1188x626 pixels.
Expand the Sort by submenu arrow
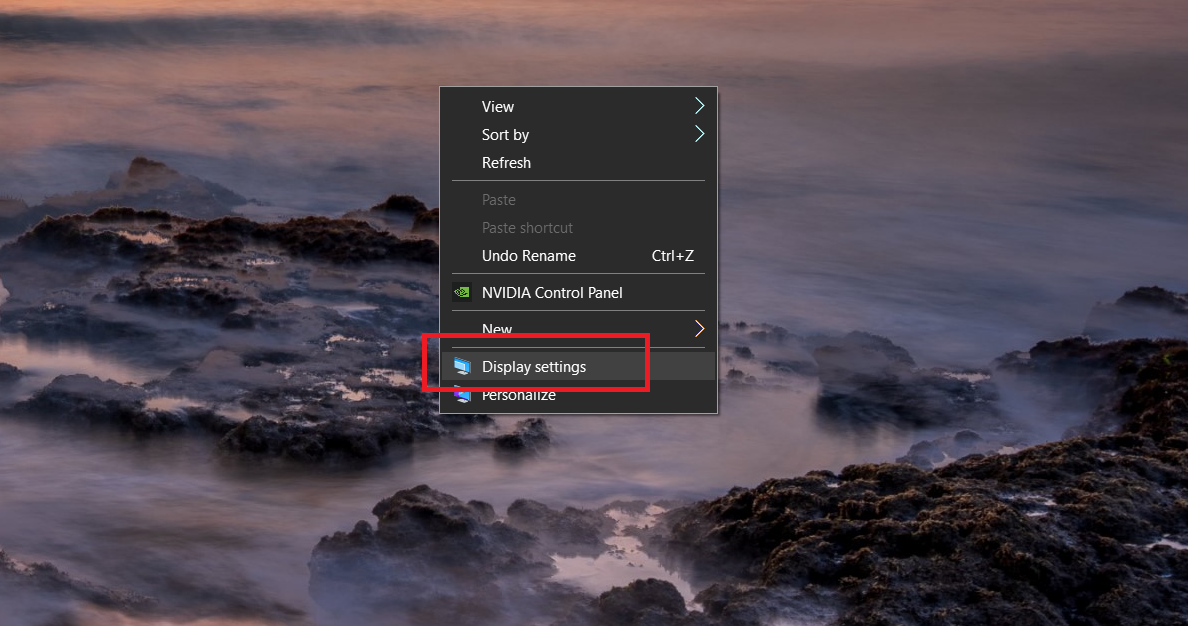(x=699, y=134)
